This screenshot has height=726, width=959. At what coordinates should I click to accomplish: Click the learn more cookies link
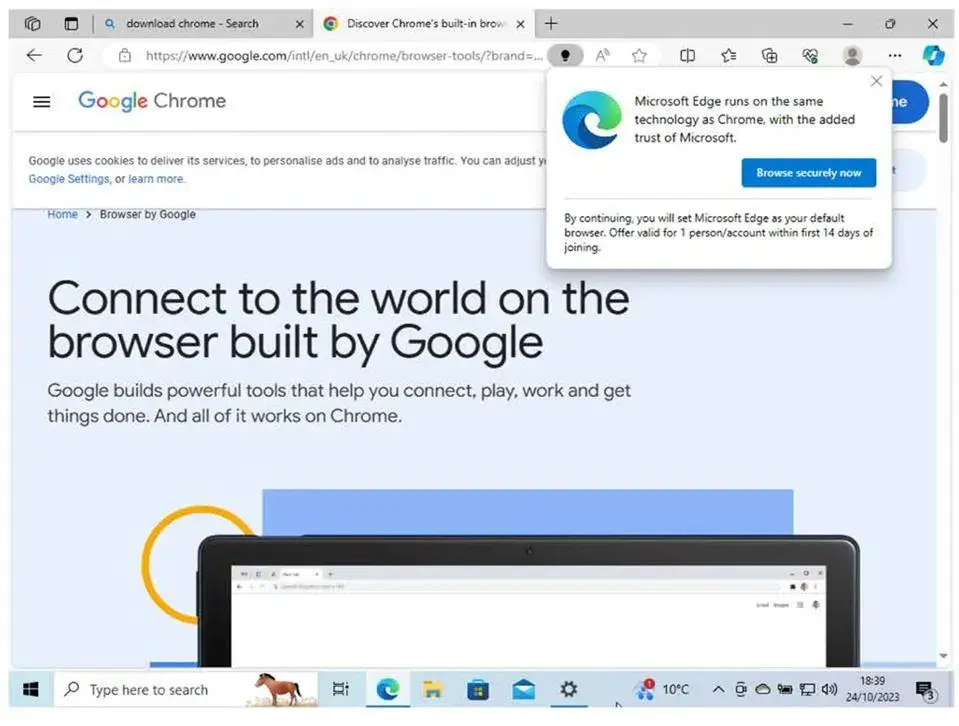(x=156, y=179)
